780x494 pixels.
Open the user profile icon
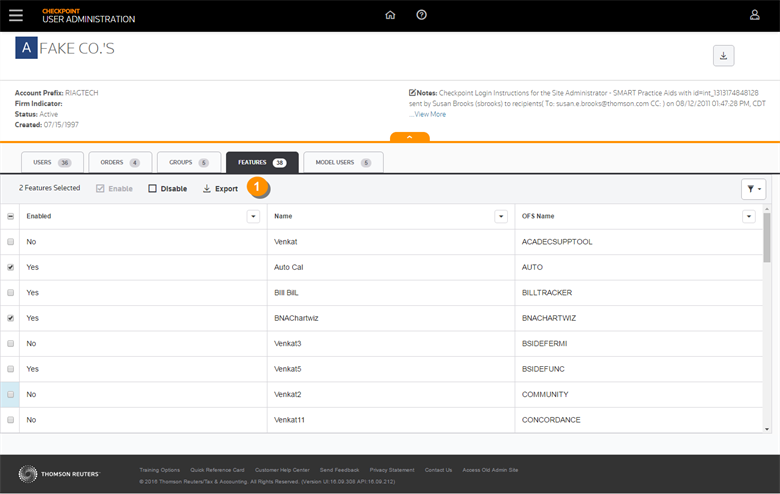click(755, 15)
